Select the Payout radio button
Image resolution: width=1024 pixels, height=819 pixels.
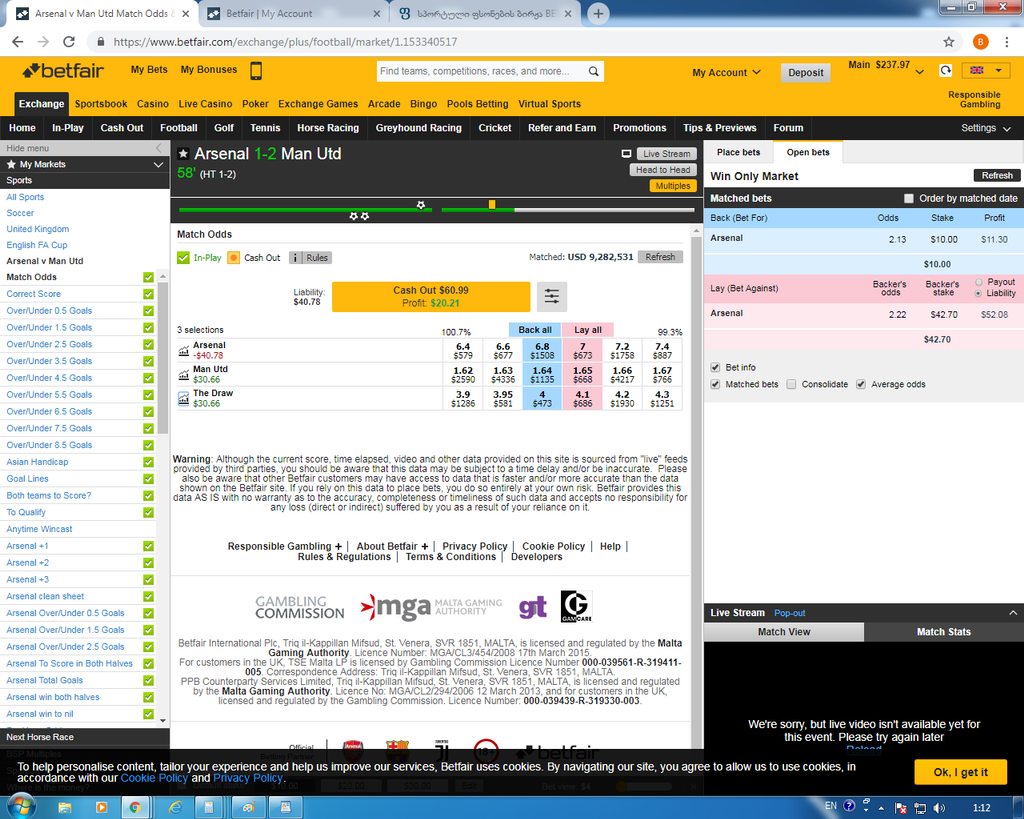pyautogui.click(x=978, y=282)
